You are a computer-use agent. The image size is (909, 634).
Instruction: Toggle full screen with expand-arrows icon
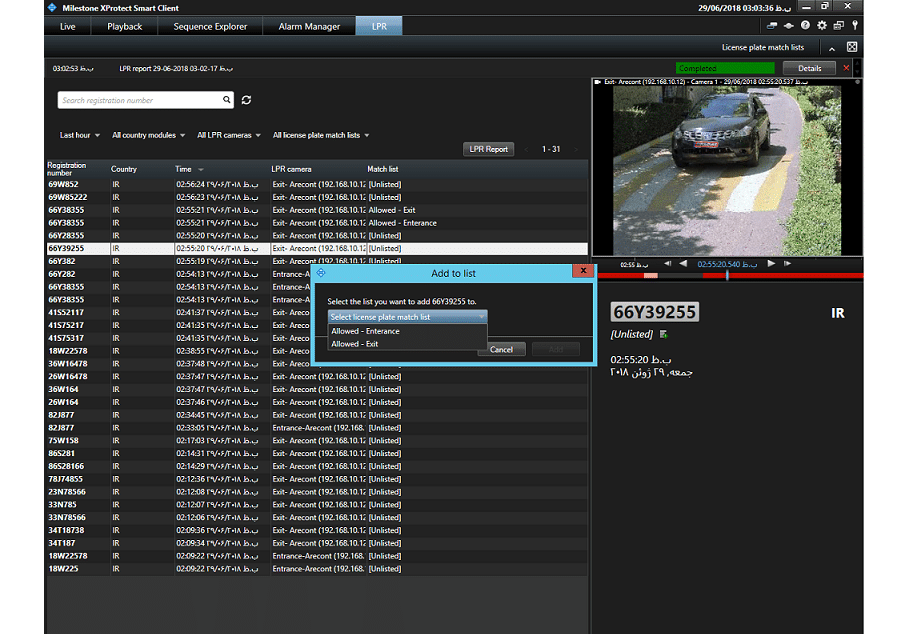[x=852, y=47]
